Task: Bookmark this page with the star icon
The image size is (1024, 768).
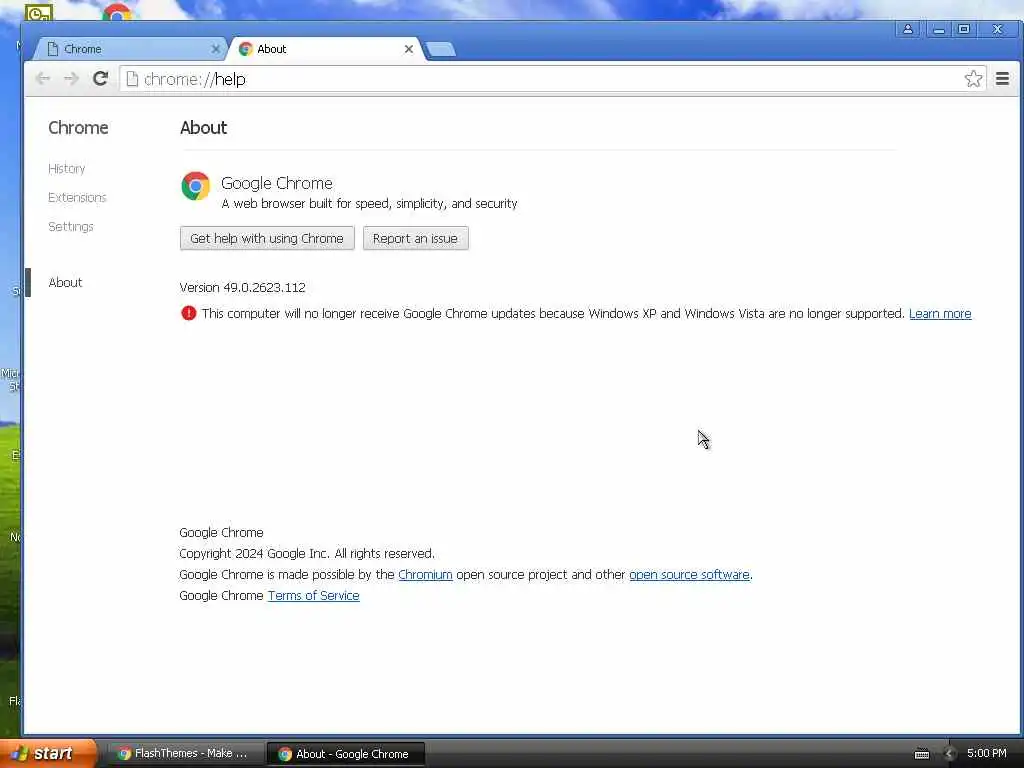Action: (973, 79)
